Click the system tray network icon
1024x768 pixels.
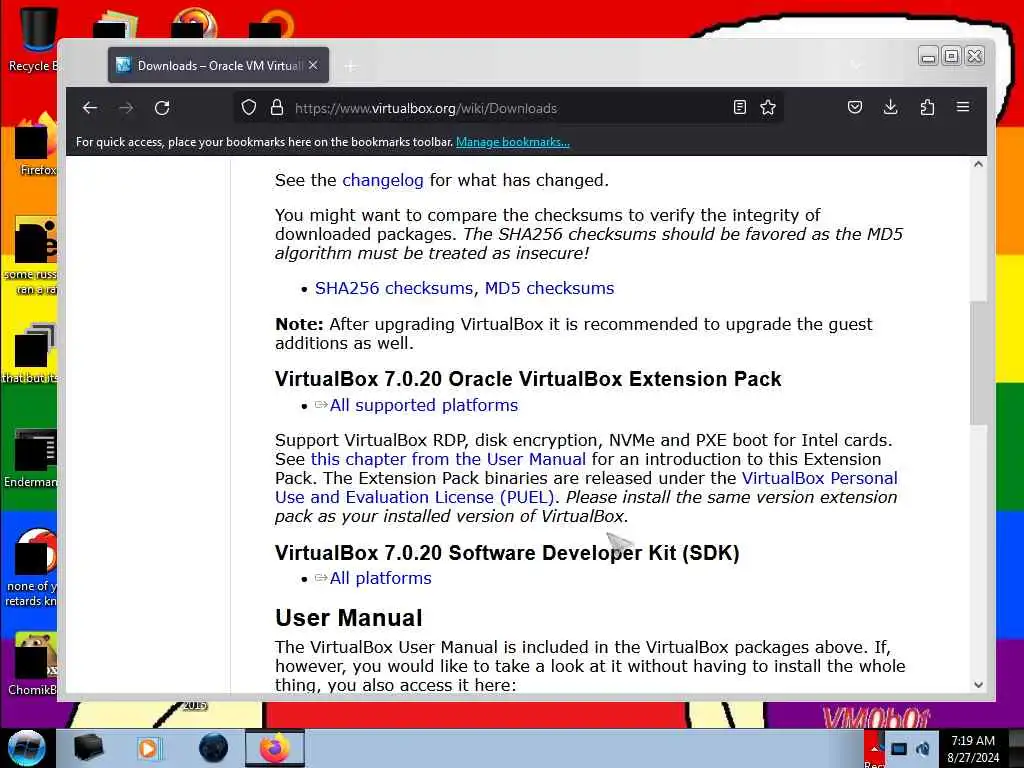[899, 748]
